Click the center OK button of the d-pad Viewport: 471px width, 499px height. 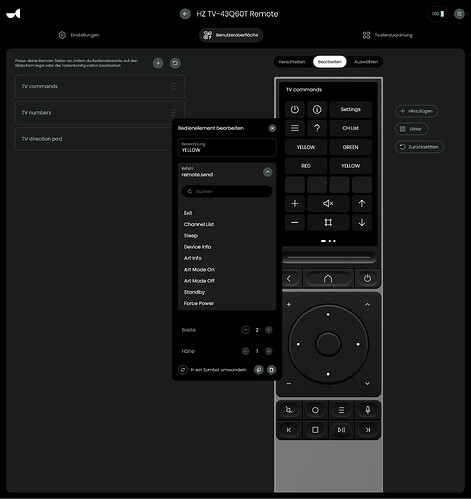click(x=328, y=344)
